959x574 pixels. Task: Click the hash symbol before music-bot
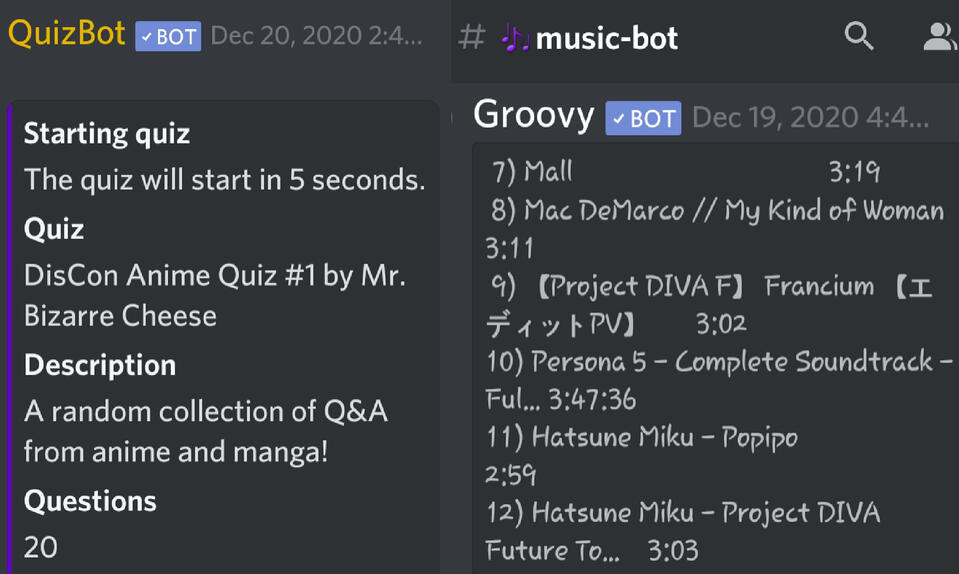pyautogui.click(x=472, y=38)
